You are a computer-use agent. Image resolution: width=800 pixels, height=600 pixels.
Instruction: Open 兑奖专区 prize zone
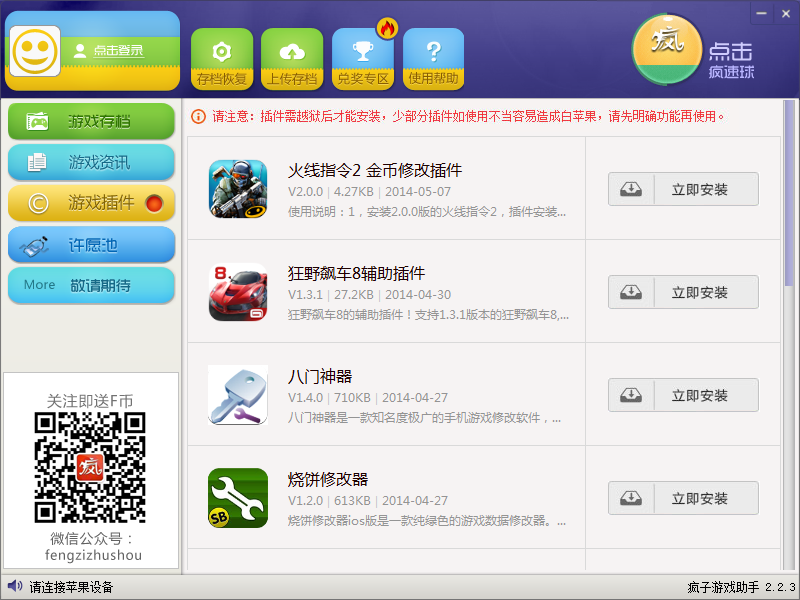click(363, 59)
